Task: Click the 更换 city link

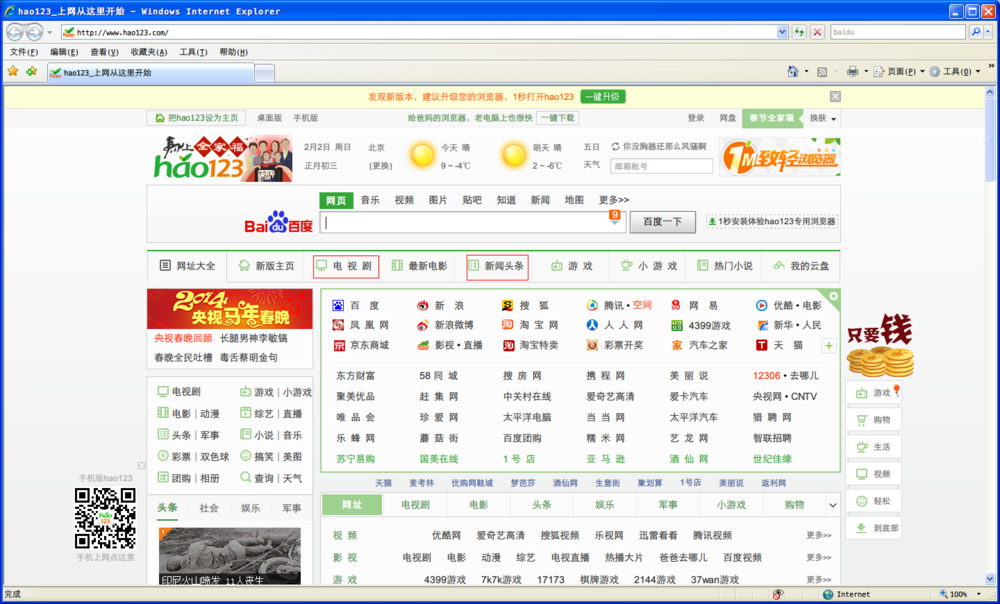Action: click(381, 166)
